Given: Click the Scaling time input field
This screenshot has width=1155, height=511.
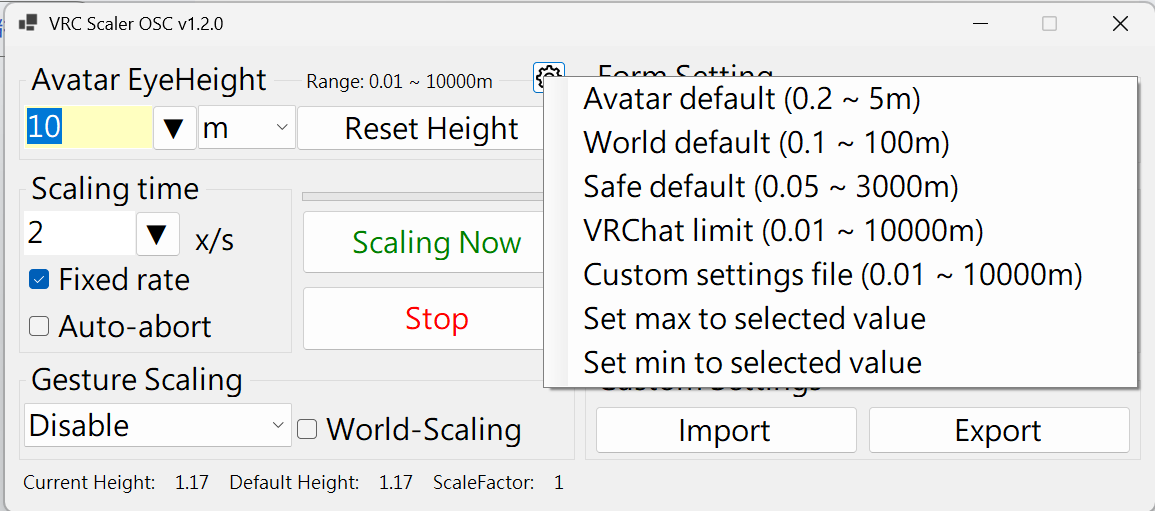Looking at the screenshot, I should (80, 235).
